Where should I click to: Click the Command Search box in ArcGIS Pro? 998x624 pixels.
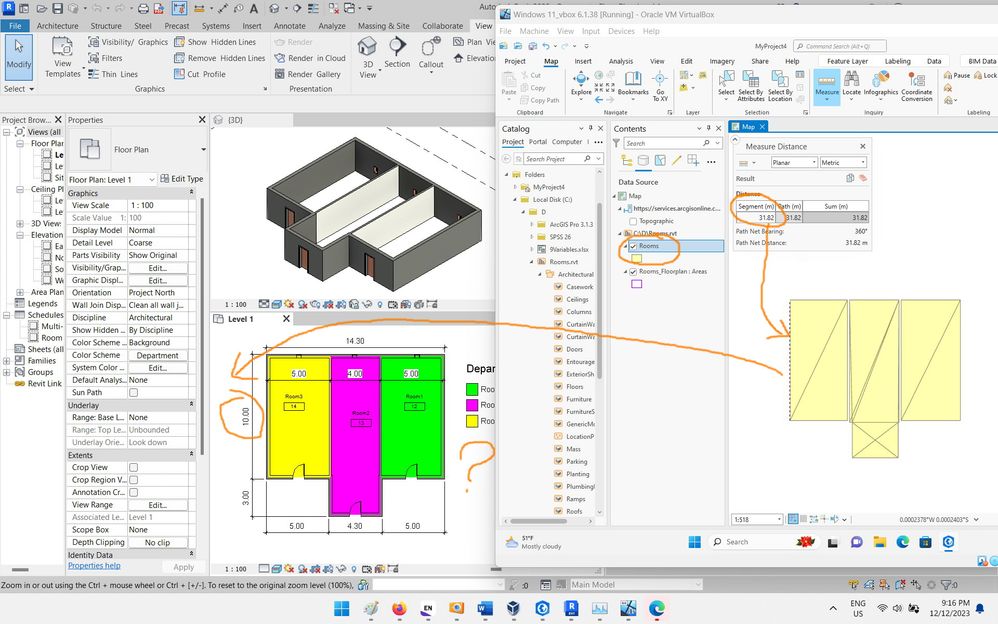[840, 46]
